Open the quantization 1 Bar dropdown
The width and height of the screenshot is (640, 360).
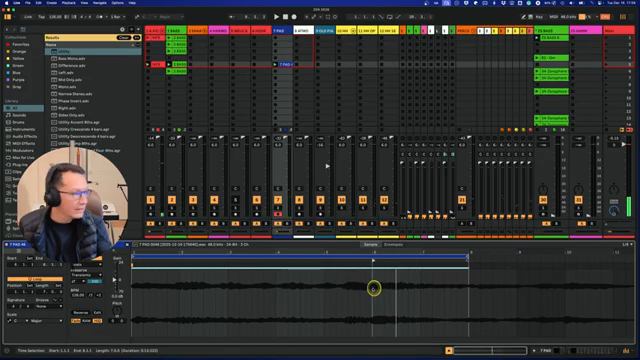tap(119, 17)
